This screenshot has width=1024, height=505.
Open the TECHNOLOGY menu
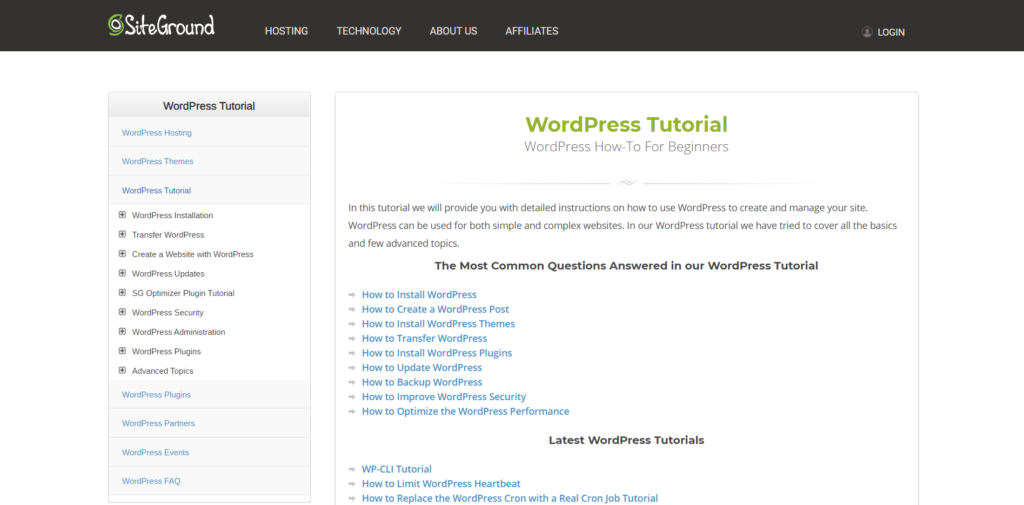pyautogui.click(x=369, y=31)
